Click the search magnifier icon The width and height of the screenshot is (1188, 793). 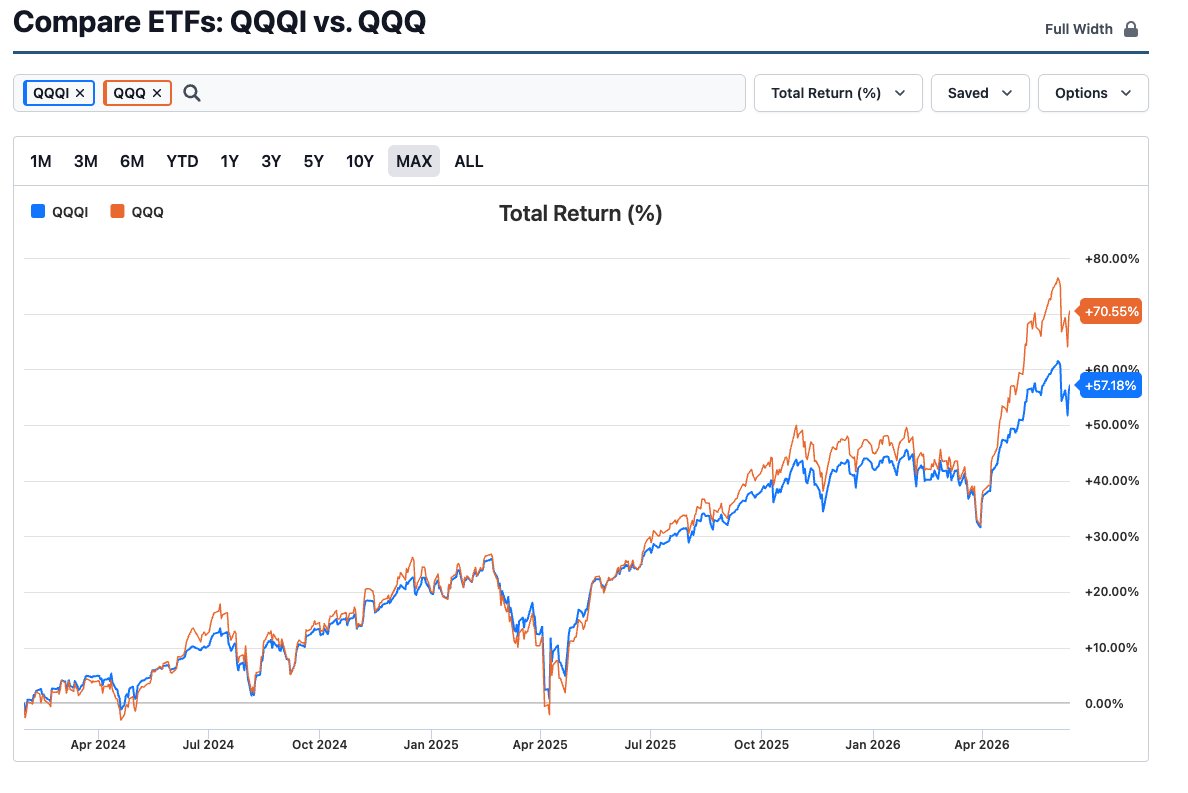pyautogui.click(x=192, y=93)
